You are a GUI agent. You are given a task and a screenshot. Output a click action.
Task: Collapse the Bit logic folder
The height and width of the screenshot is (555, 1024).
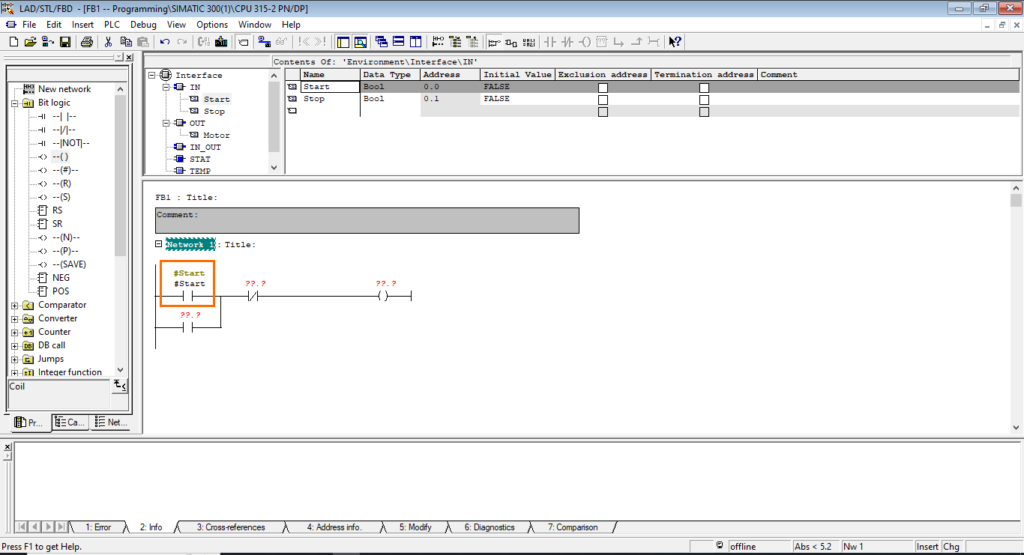point(14,103)
